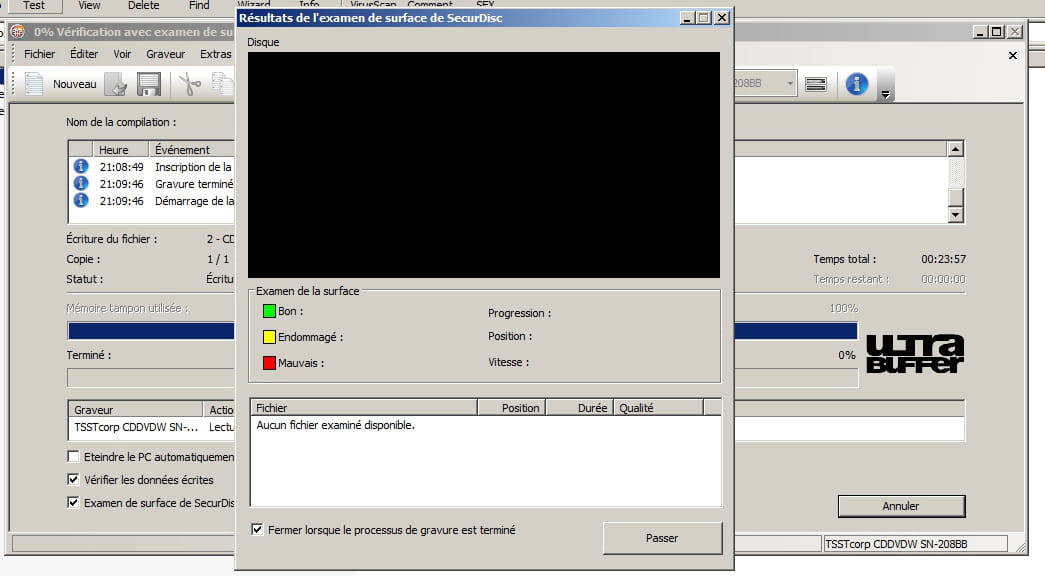Open the Éditer menu
Screen dimensions: 1045x576
coord(84,54)
